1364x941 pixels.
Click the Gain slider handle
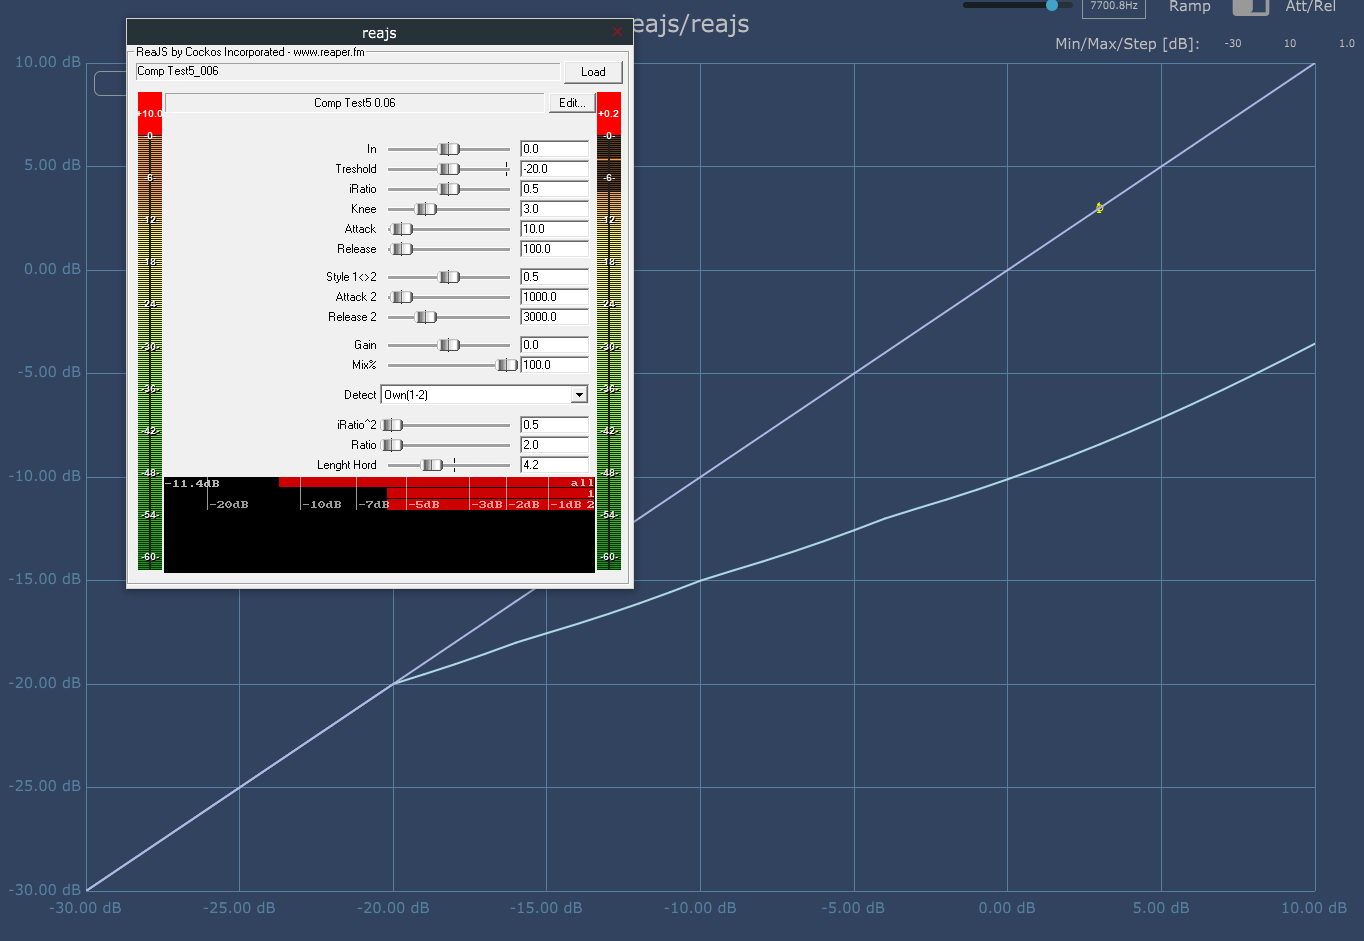tap(449, 345)
